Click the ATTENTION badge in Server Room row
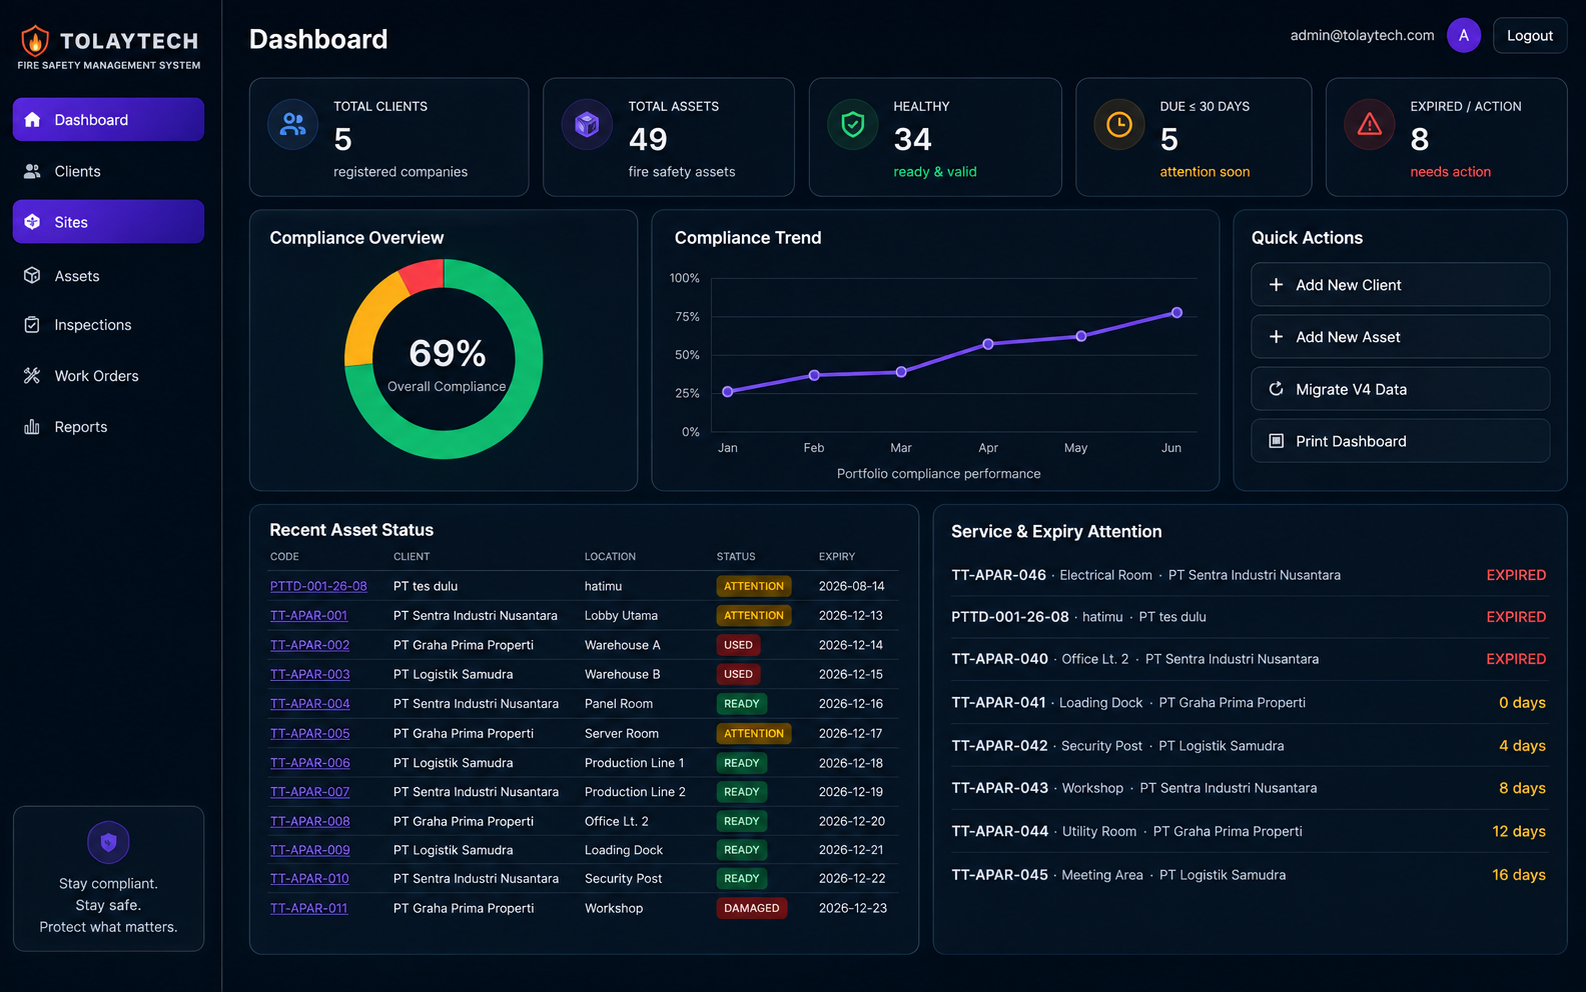This screenshot has height=992, width=1586. pos(754,733)
